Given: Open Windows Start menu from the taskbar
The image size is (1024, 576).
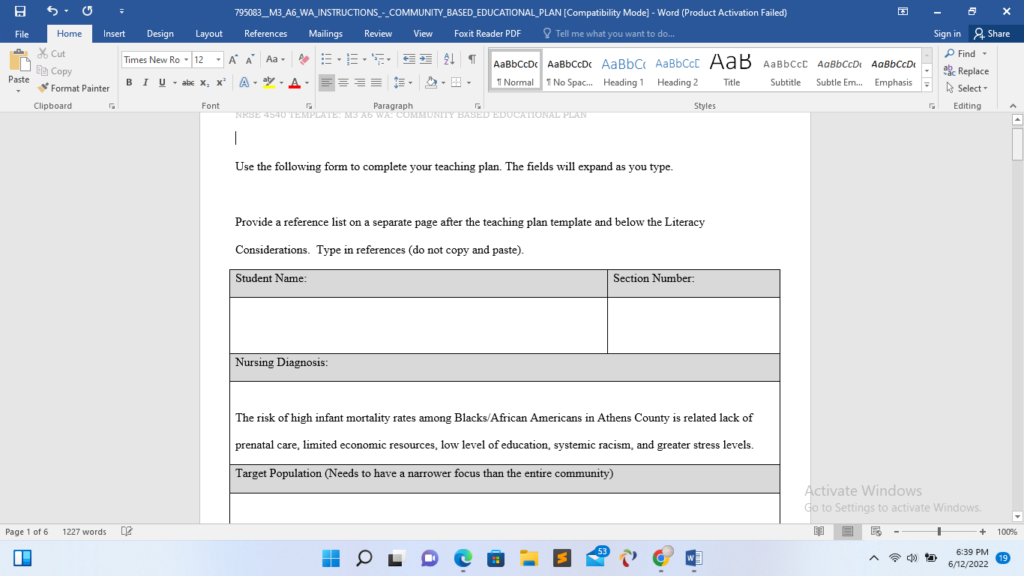Looking at the screenshot, I should click(x=332, y=557).
